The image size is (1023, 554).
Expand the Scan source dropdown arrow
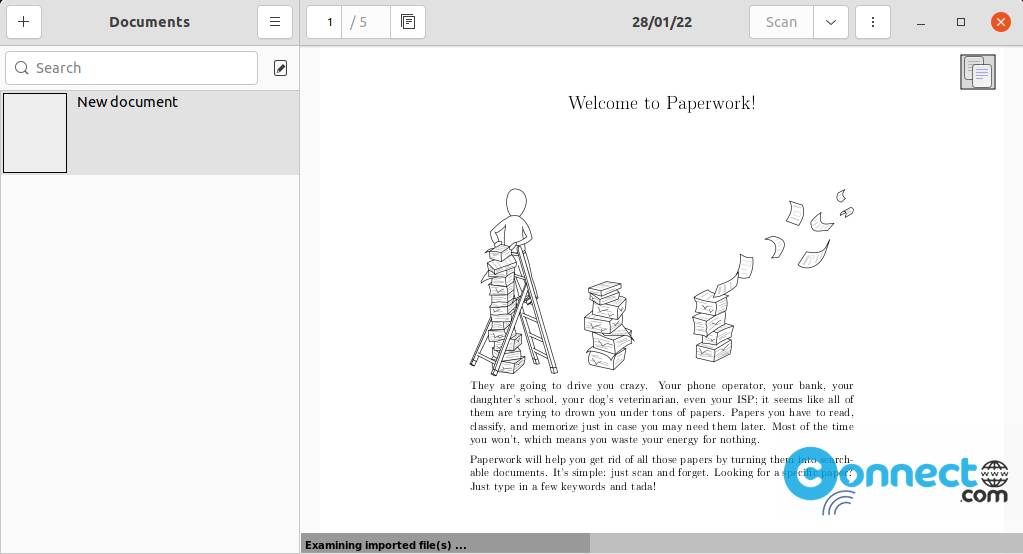[831, 22]
